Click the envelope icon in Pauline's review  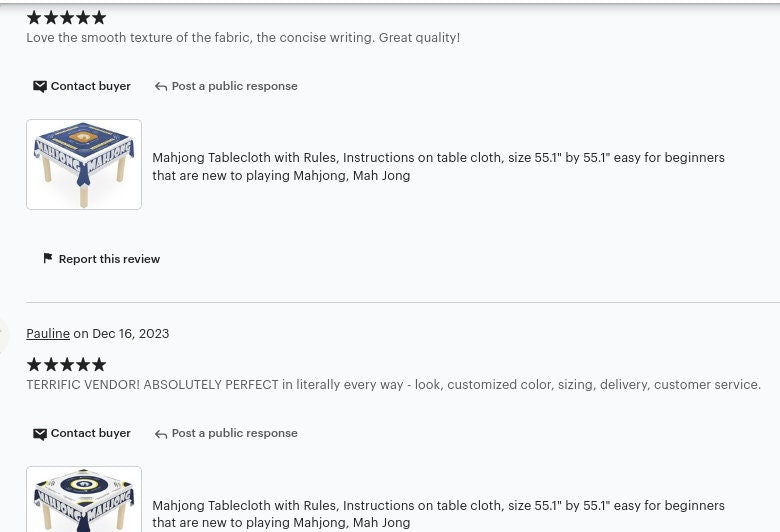pyautogui.click(x=40, y=434)
